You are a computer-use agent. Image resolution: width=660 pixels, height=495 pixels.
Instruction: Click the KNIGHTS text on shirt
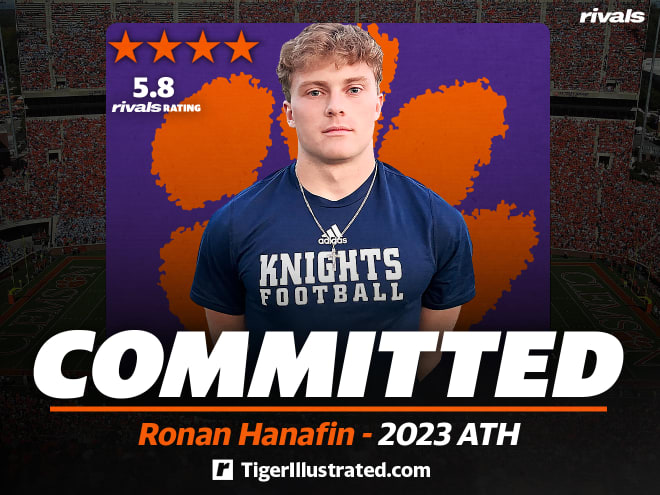(330, 266)
